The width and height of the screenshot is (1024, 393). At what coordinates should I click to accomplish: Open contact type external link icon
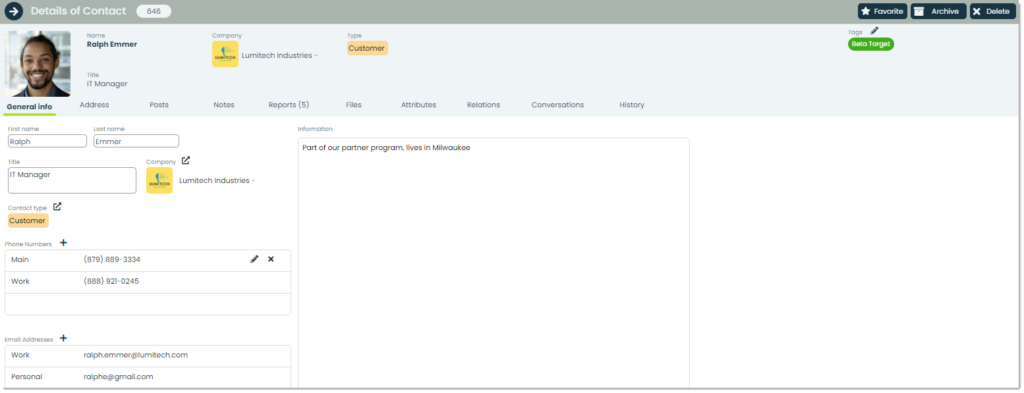point(57,206)
